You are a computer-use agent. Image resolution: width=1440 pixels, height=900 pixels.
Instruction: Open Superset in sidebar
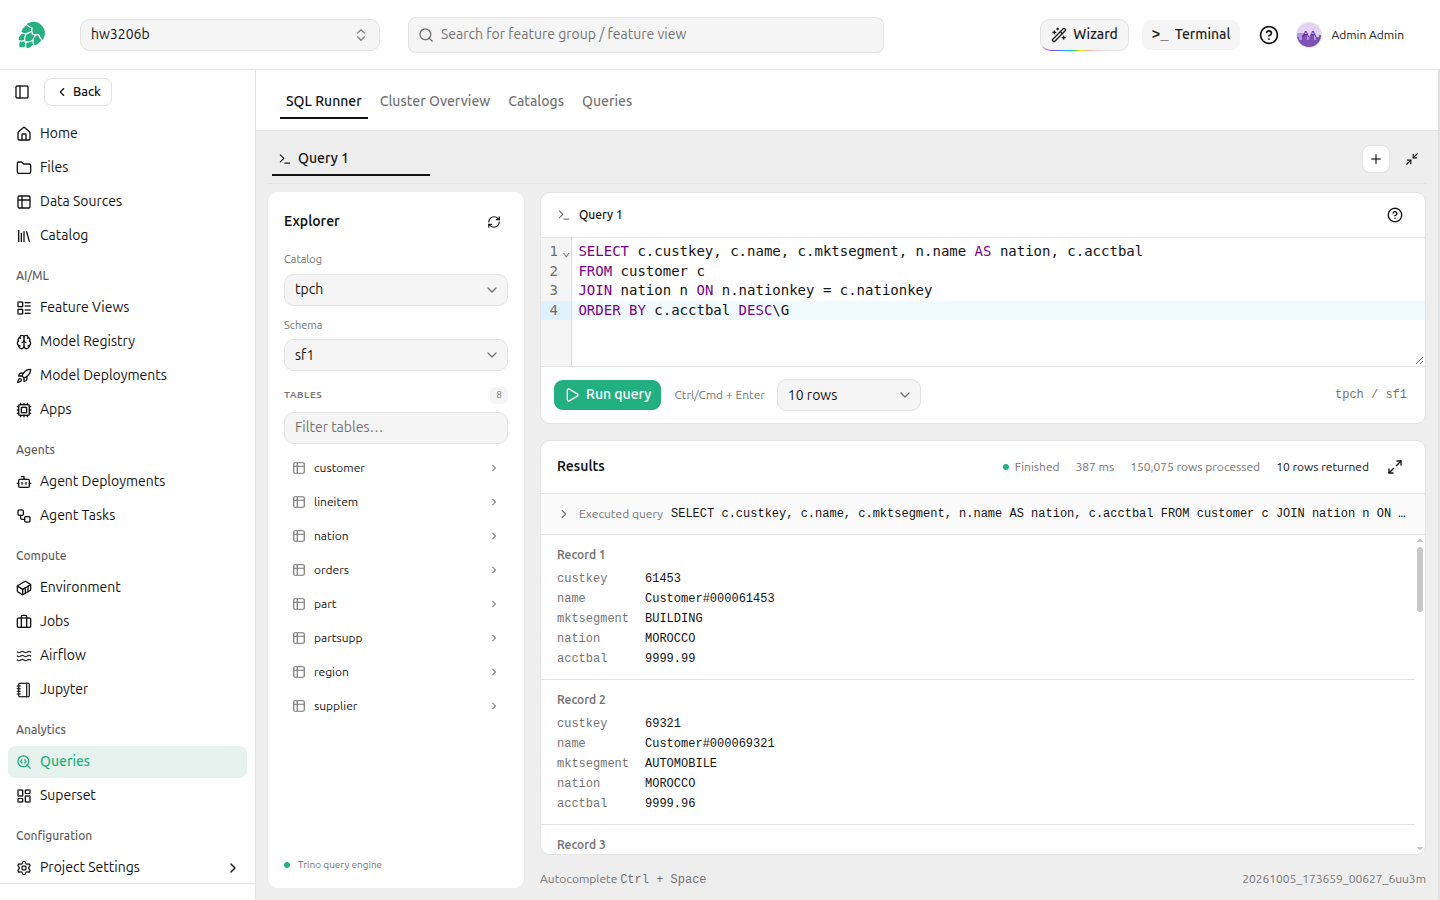[x=127, y=795]
